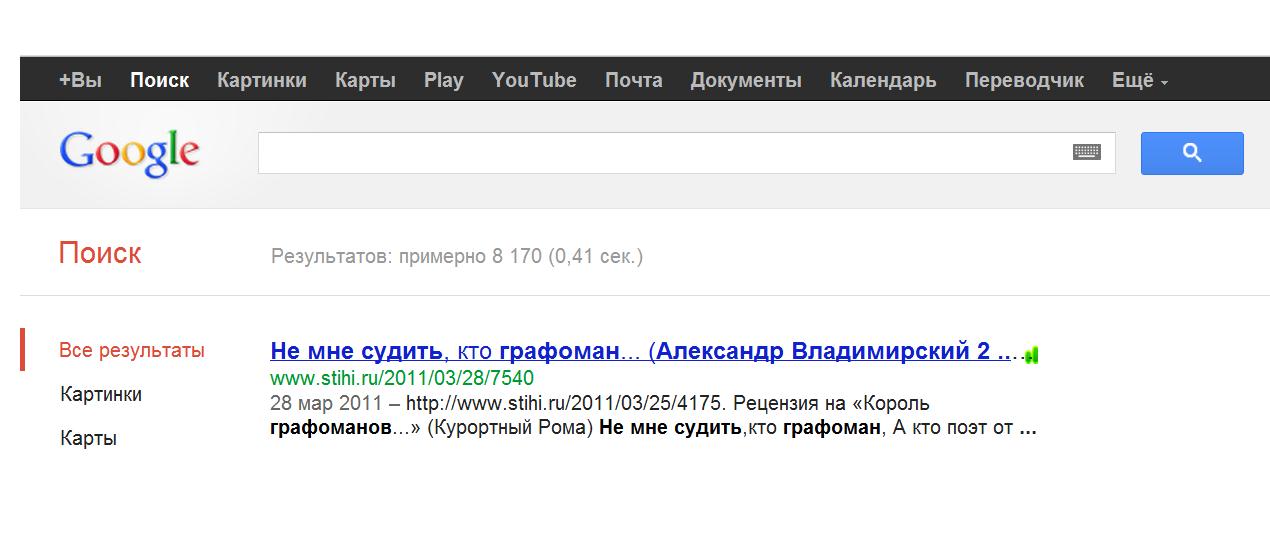Go to Картинки in the top navigation bar
The image size is (1270, 540).
261,81
